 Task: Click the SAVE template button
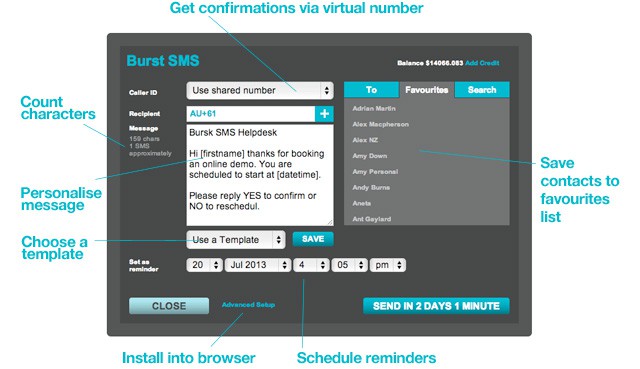313,239
